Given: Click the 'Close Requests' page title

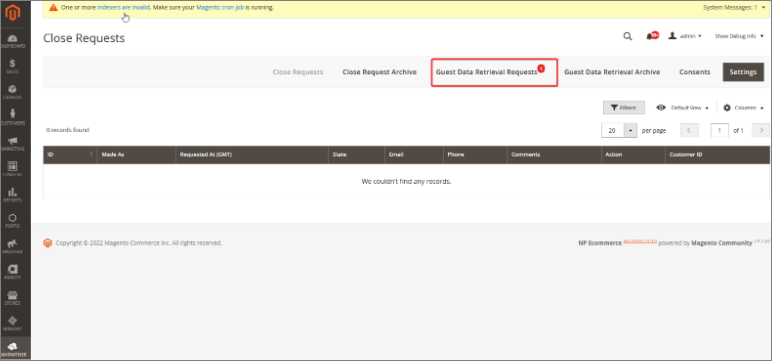Looking at the screenshot, I should [84, 38].
